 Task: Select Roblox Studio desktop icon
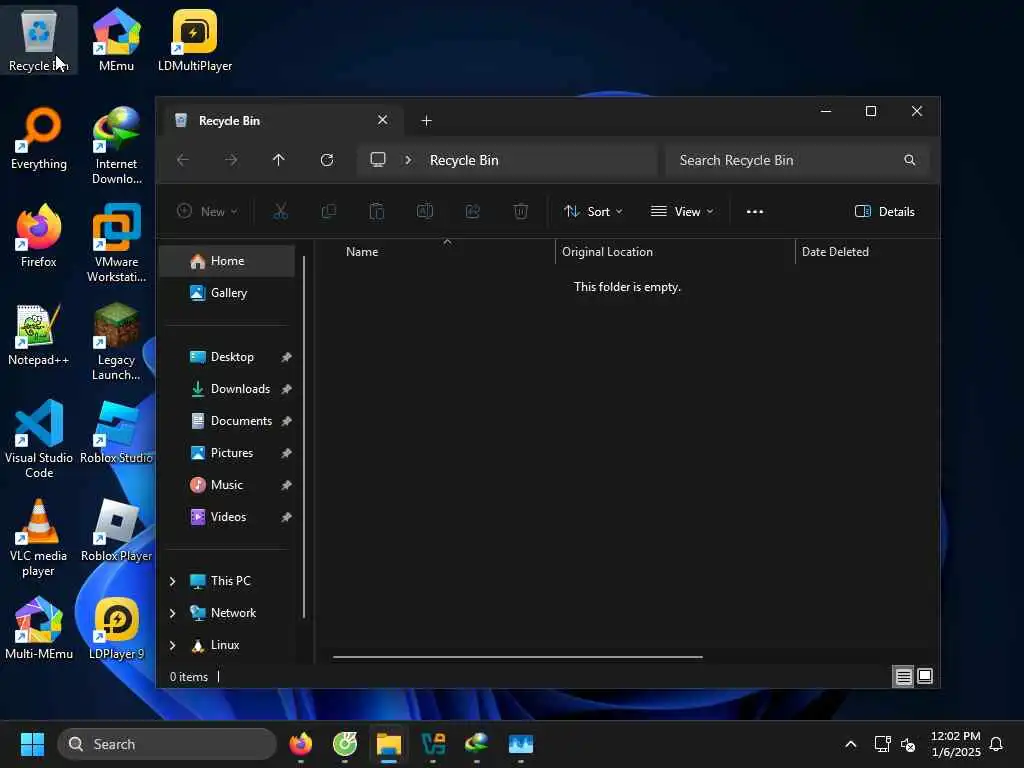pyautogui.click(x=116, y=432)
